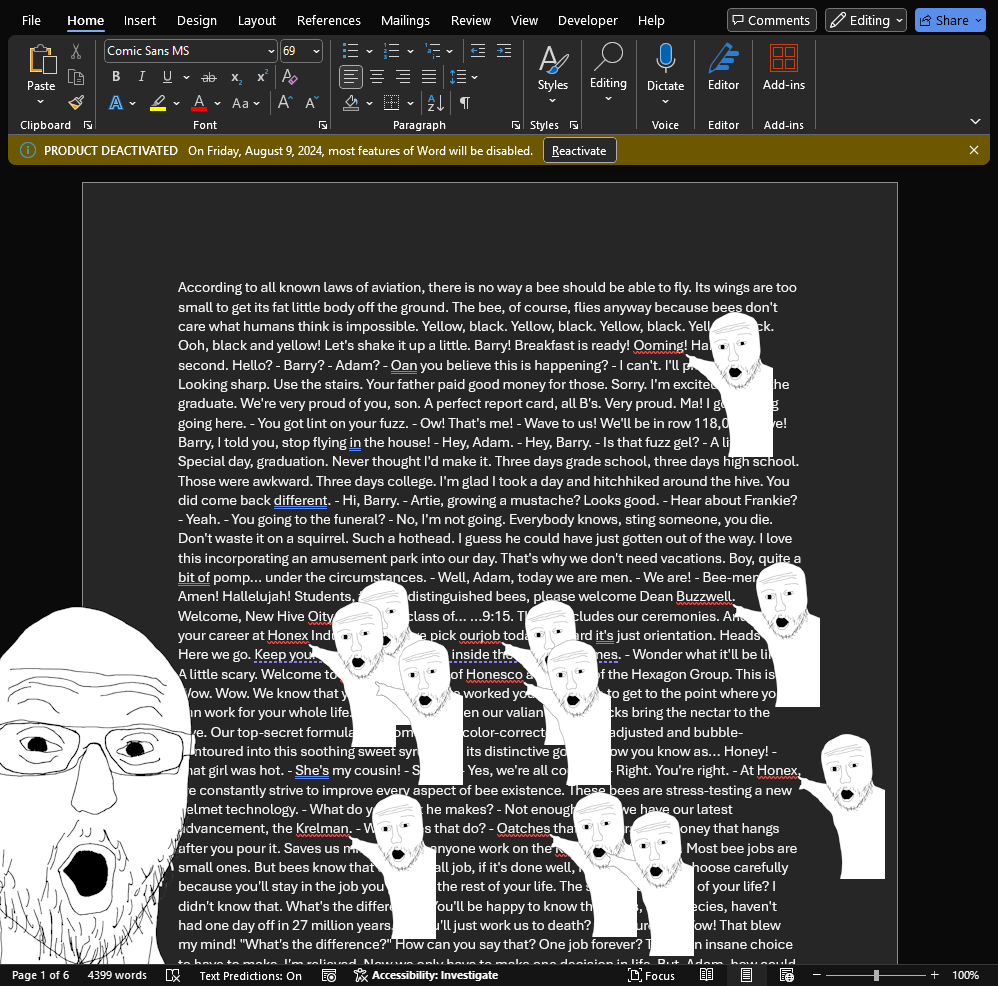Go to the Review tab
Image resolution: width=998 pixels, height=986 pixels.
pos(471,20)
